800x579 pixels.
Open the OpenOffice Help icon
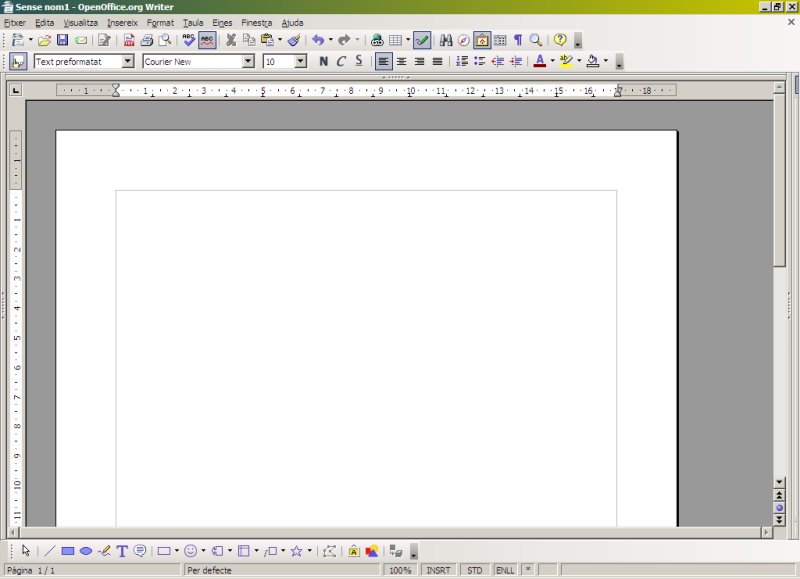[560, 40]
